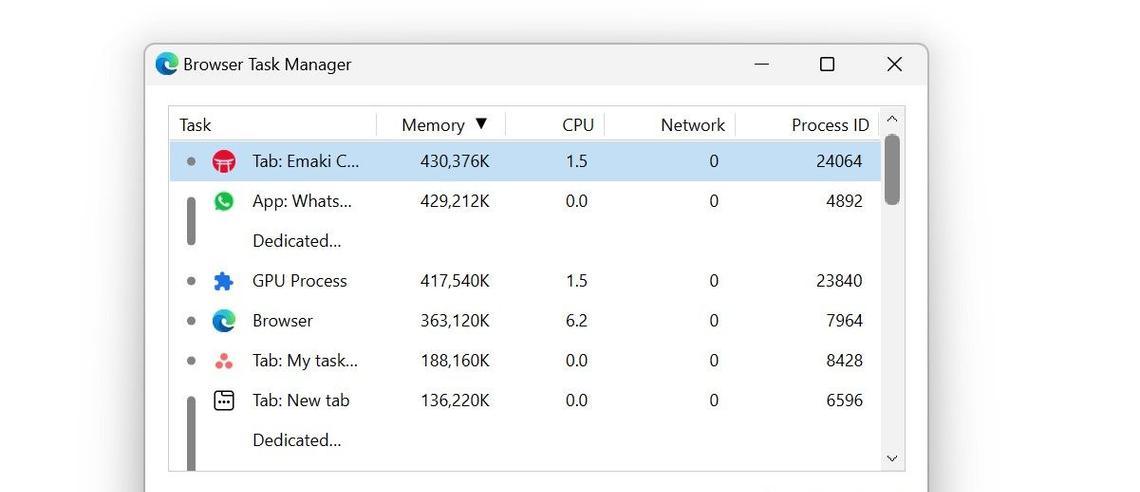Click the Edge icon in Browser row

tap(224, 321)
